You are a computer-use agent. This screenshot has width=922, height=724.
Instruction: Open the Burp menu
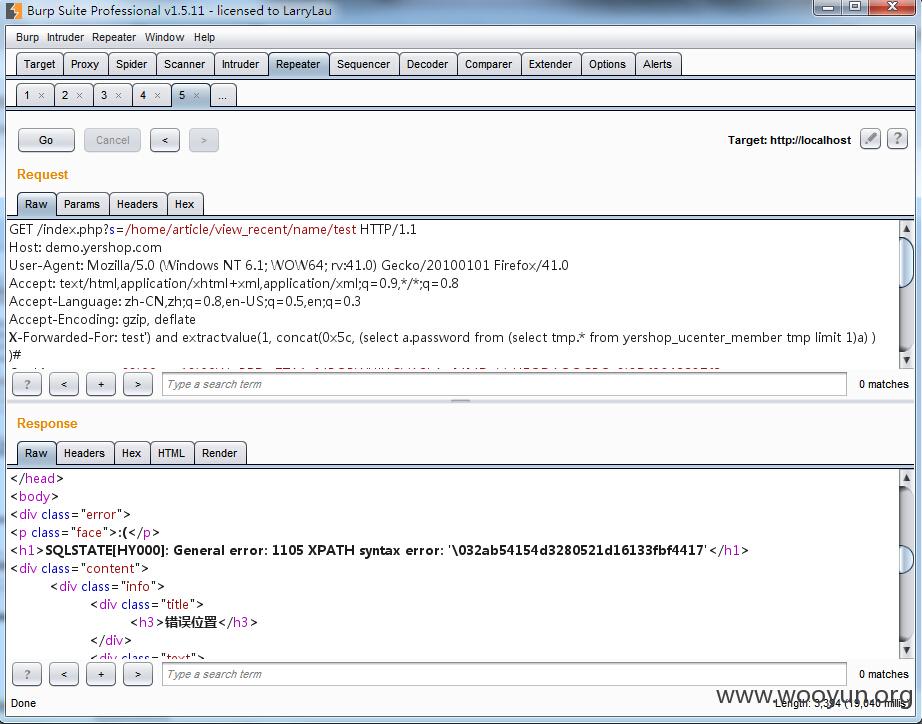(x=27, y=37)
